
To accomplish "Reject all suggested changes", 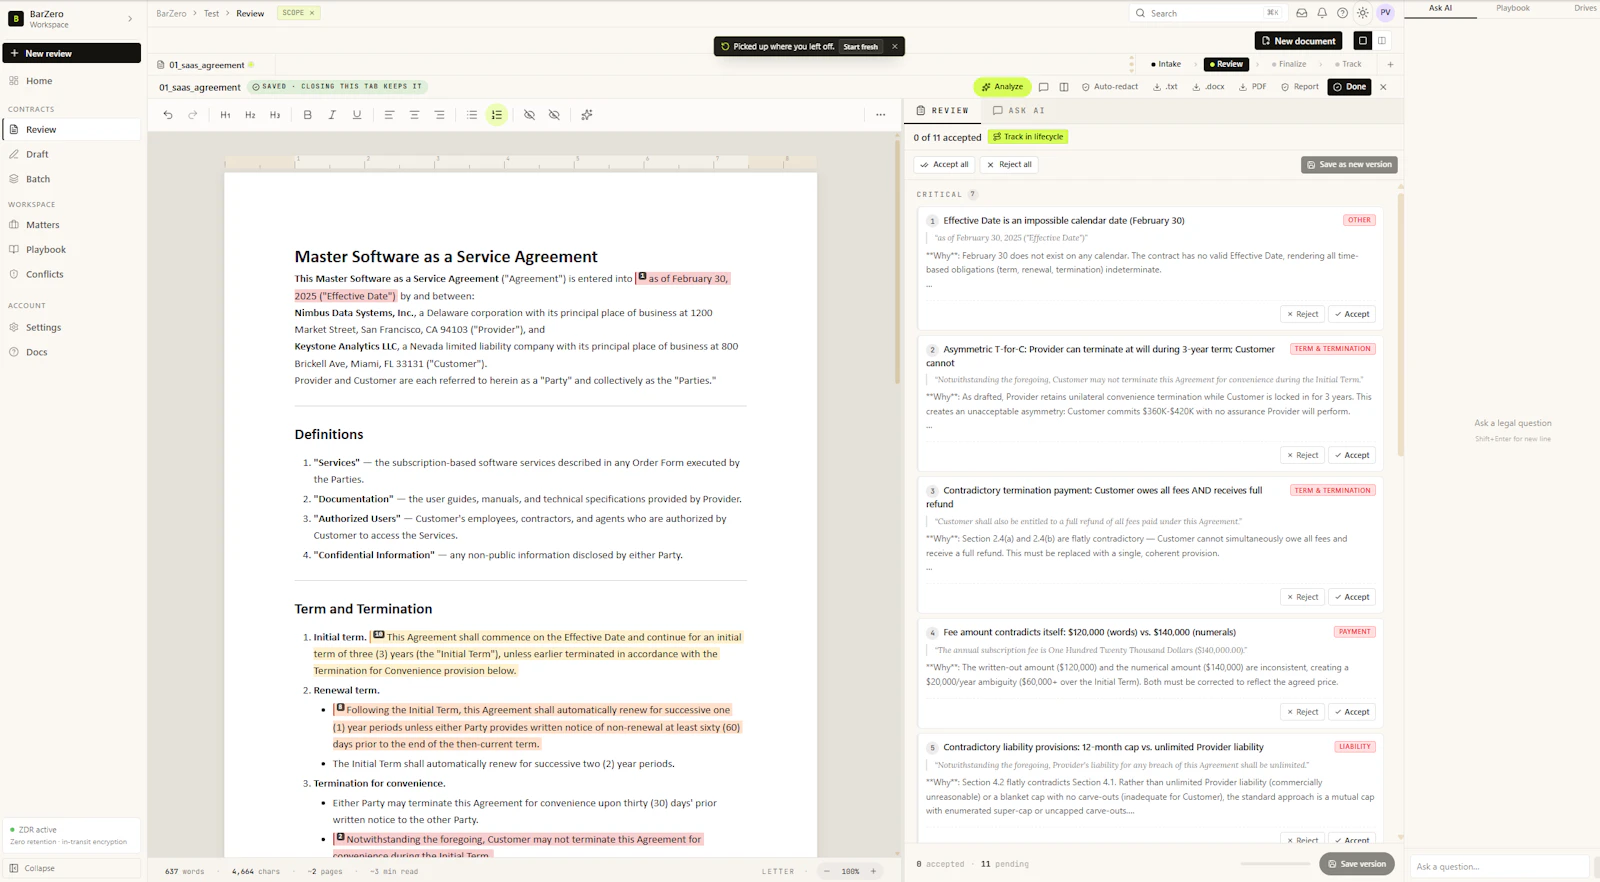I will 1009,165.
